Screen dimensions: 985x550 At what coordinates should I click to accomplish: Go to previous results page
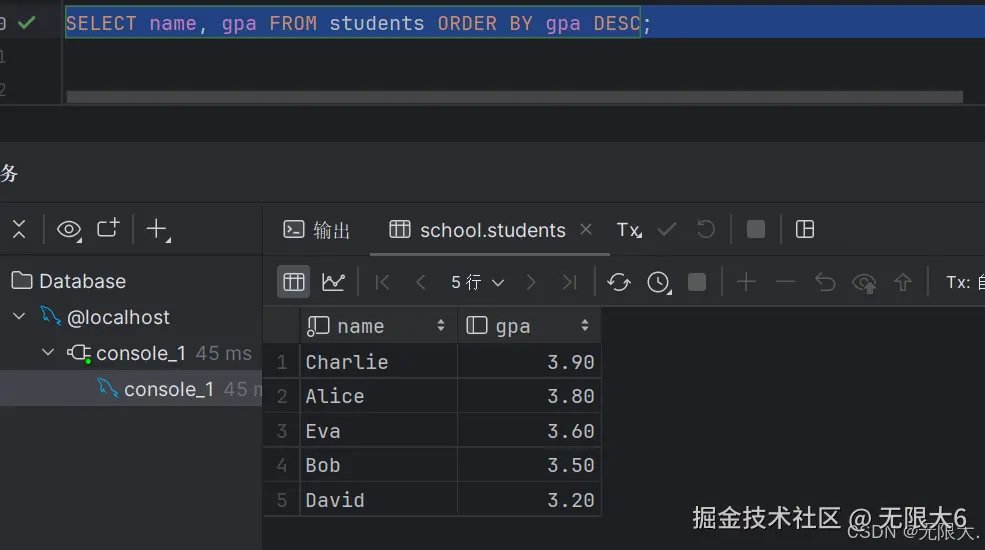click(421, 283)
